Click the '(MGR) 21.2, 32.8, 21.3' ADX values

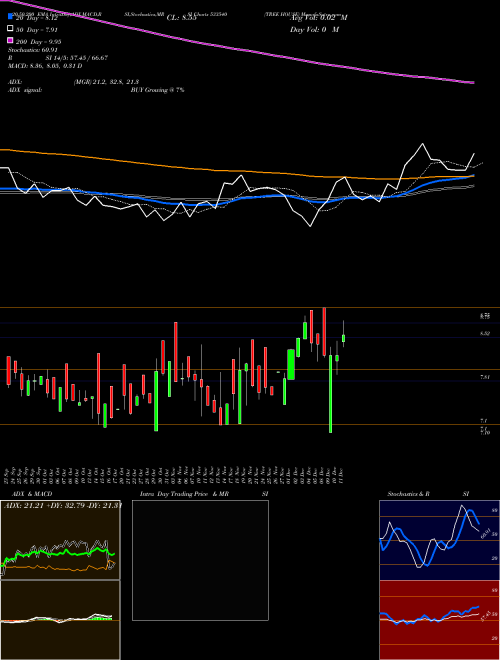[x=106, y=82]
